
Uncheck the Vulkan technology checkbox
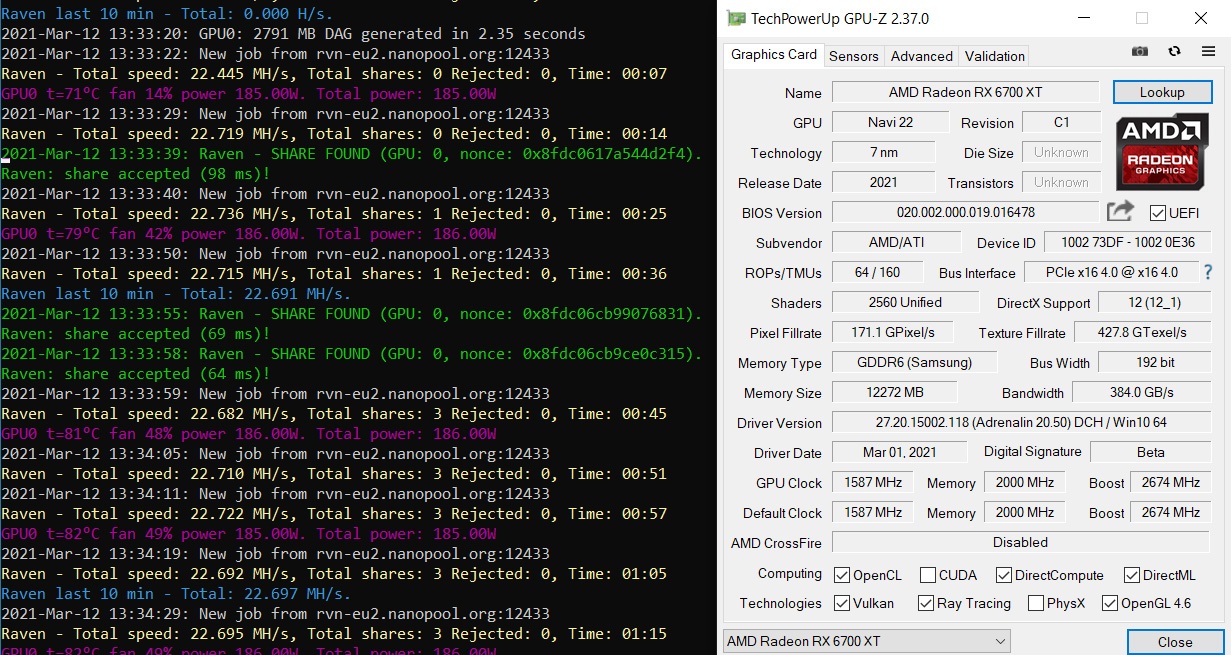[842, 603]
